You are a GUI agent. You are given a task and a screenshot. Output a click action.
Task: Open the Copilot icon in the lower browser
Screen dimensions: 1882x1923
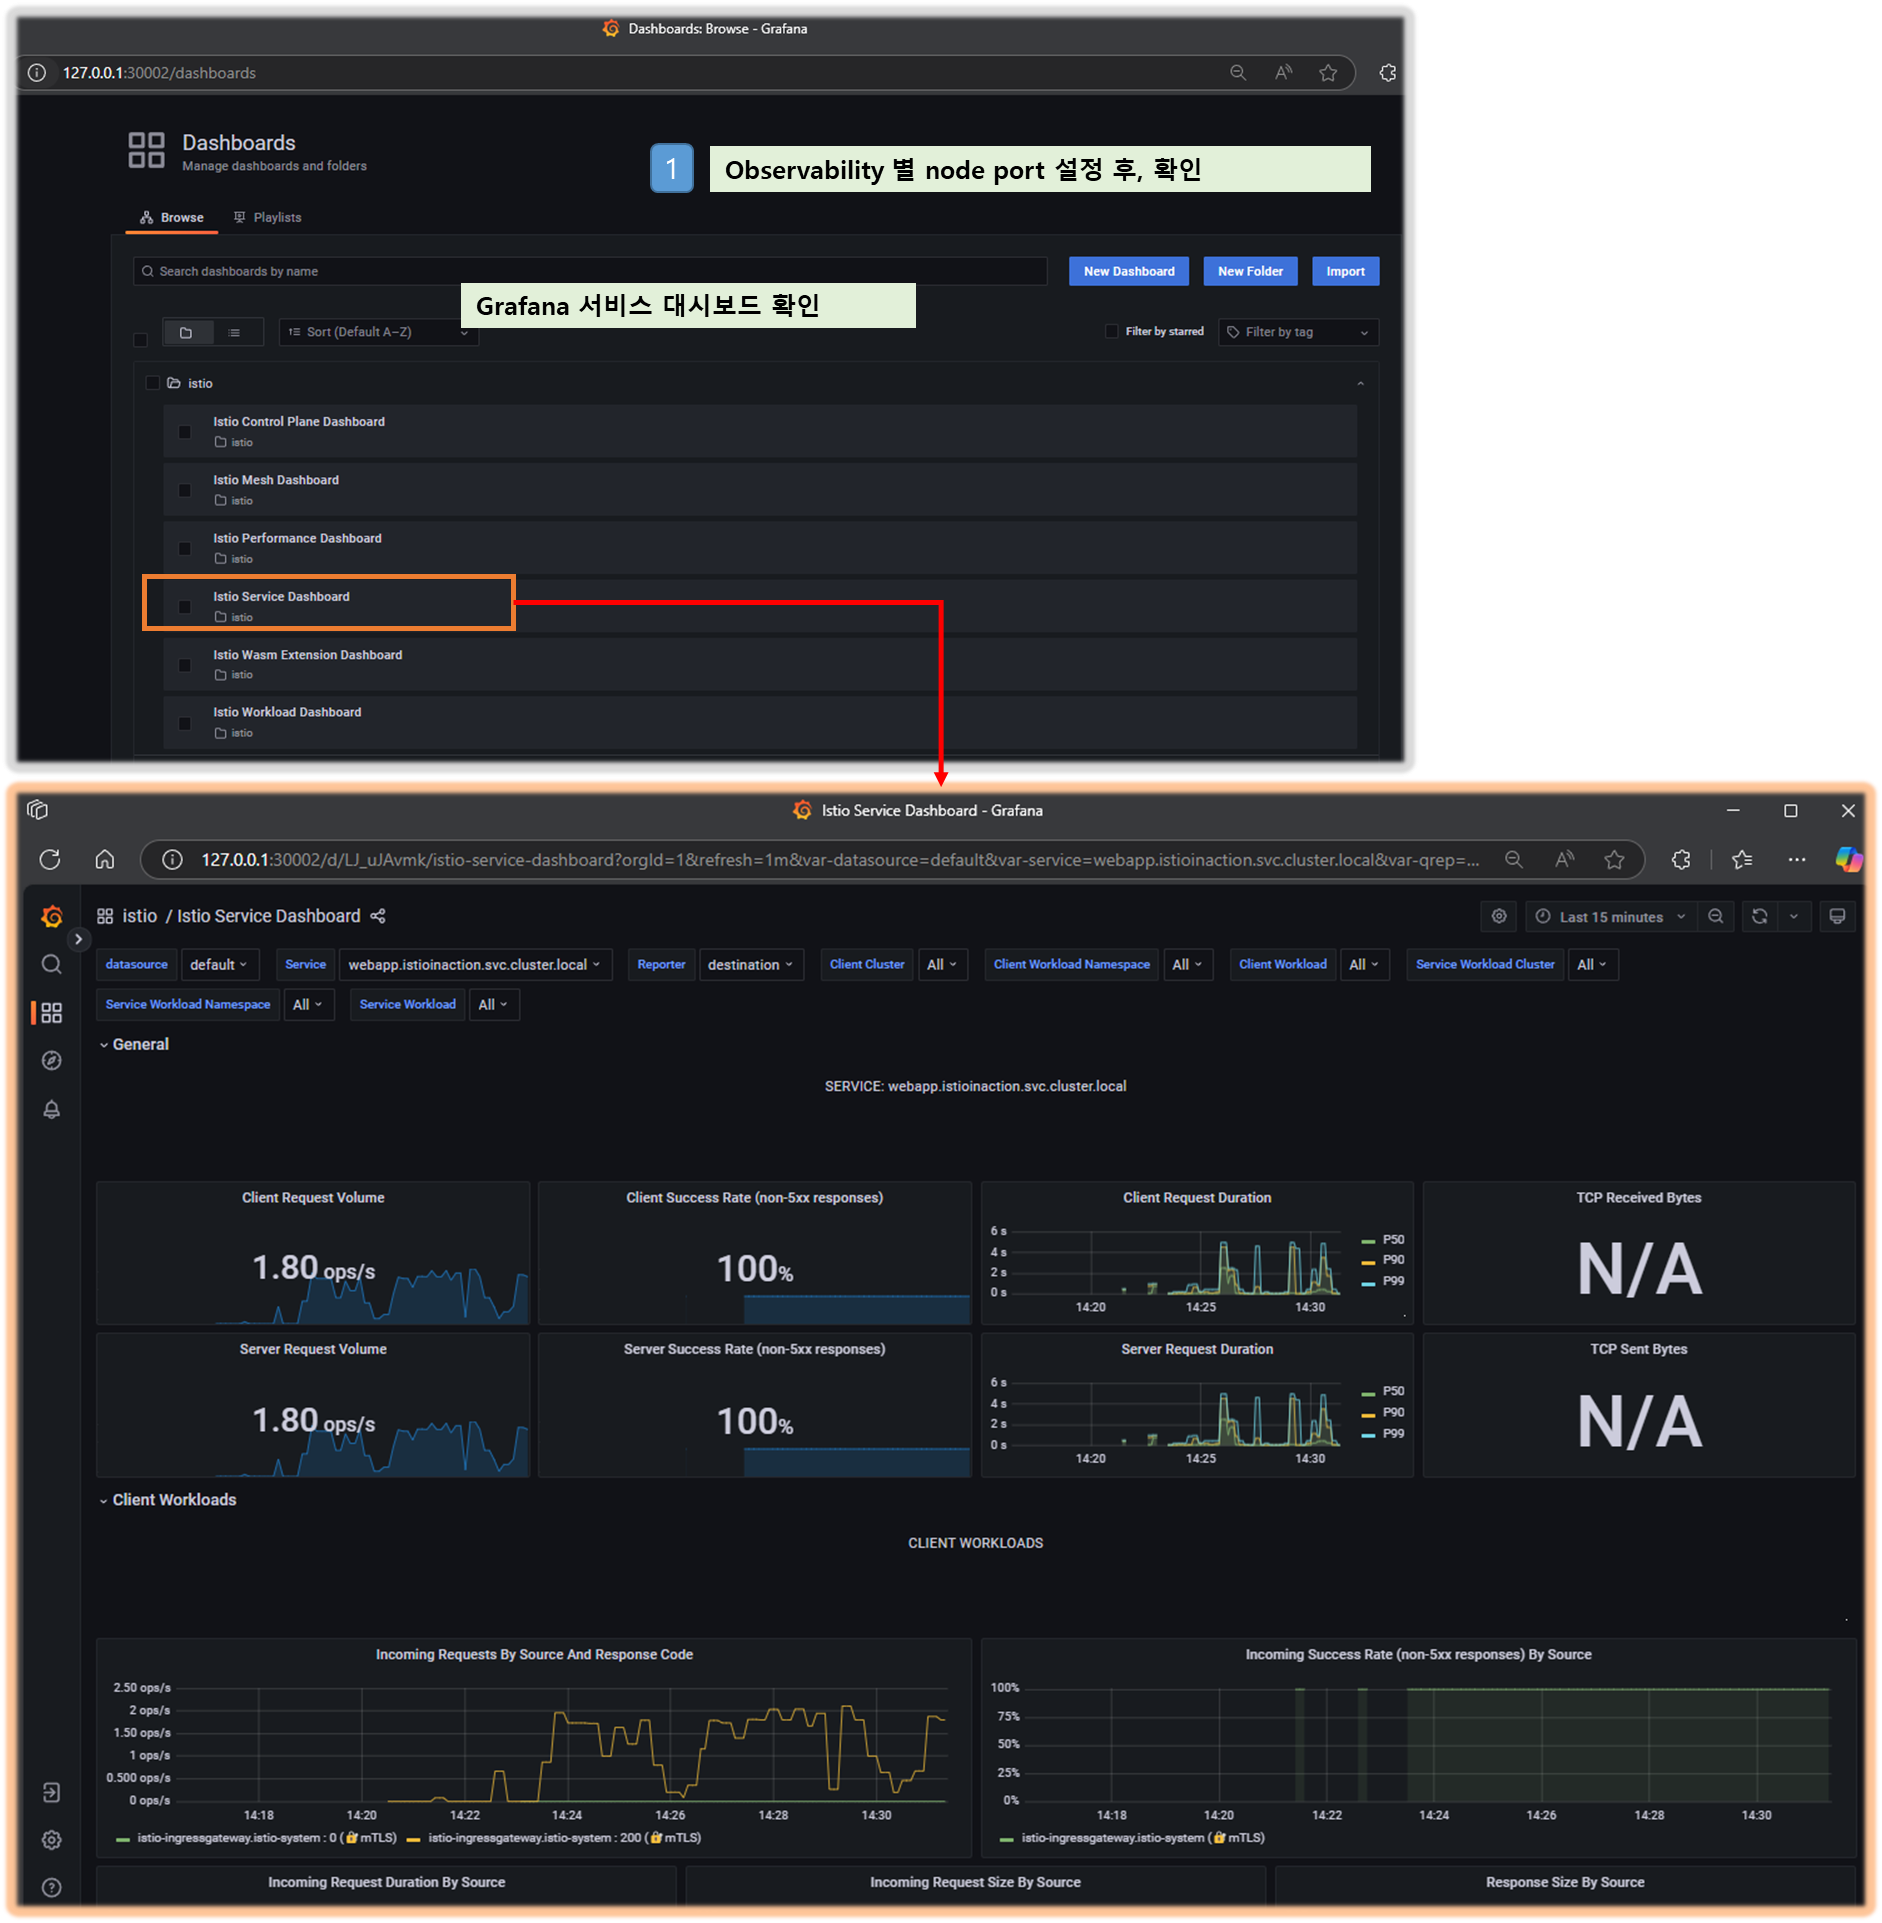pos(1849,859)
